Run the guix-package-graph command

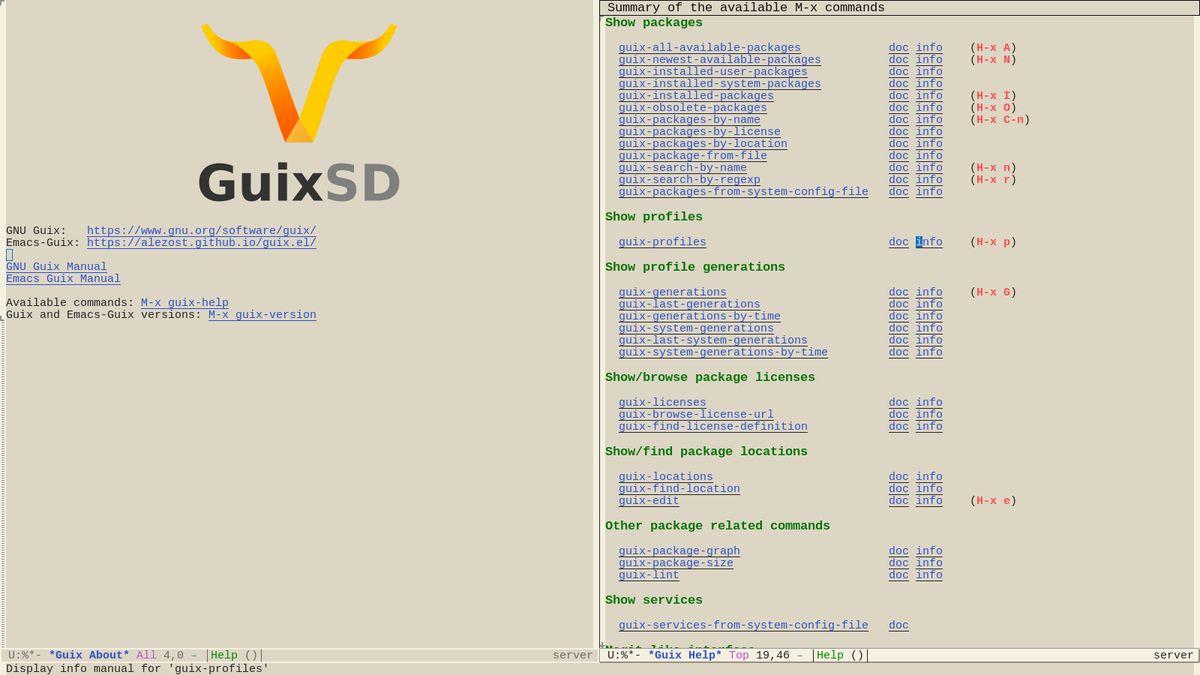coord(679,551)
